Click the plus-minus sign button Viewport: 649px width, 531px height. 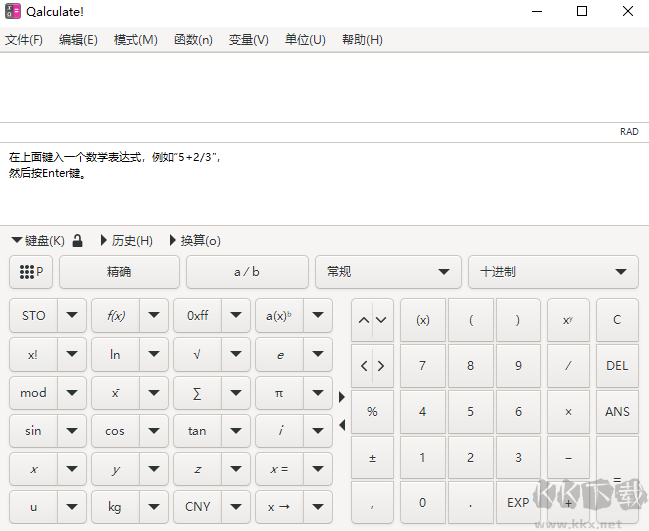pos(372,458)
